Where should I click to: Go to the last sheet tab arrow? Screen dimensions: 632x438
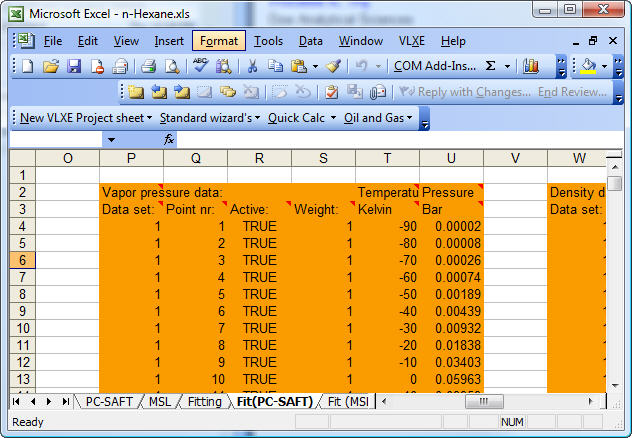(66, 401)
